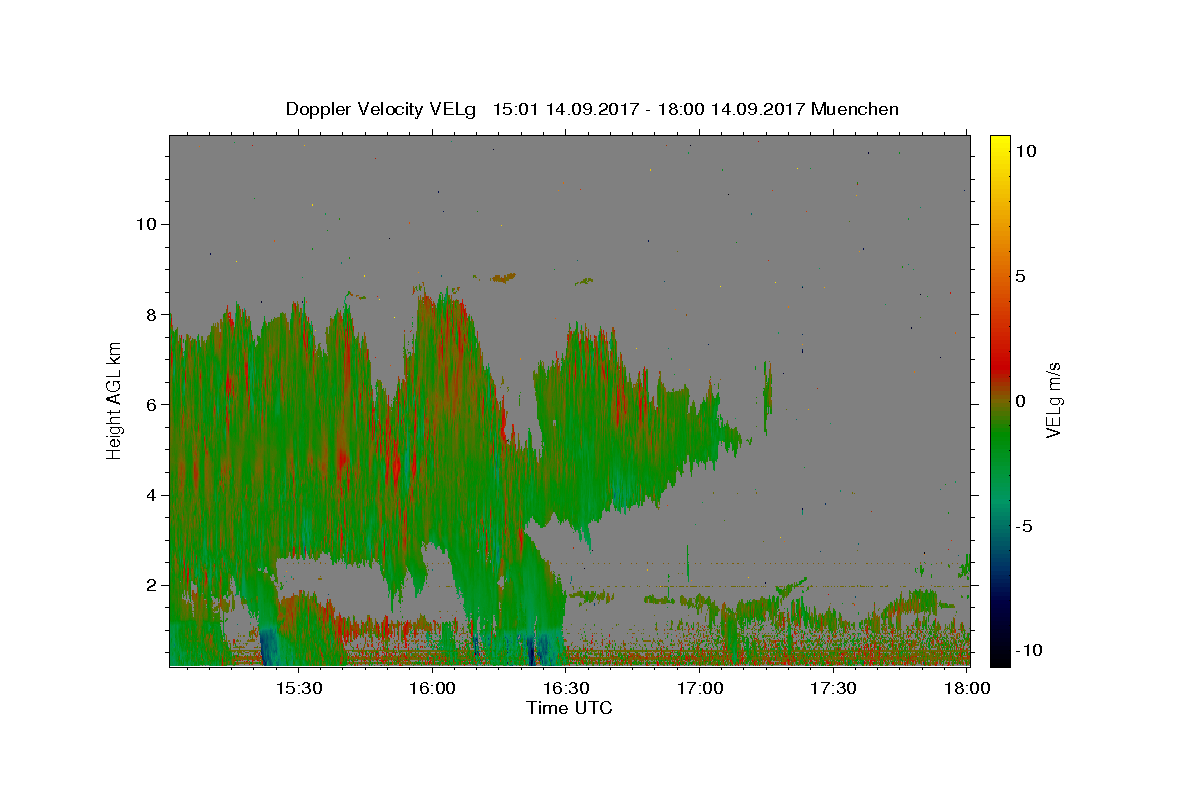Click the Time UTC axis title
The width and height of the screenshot is (1200, 800).
pyautogui.click(x=569, y=708)
